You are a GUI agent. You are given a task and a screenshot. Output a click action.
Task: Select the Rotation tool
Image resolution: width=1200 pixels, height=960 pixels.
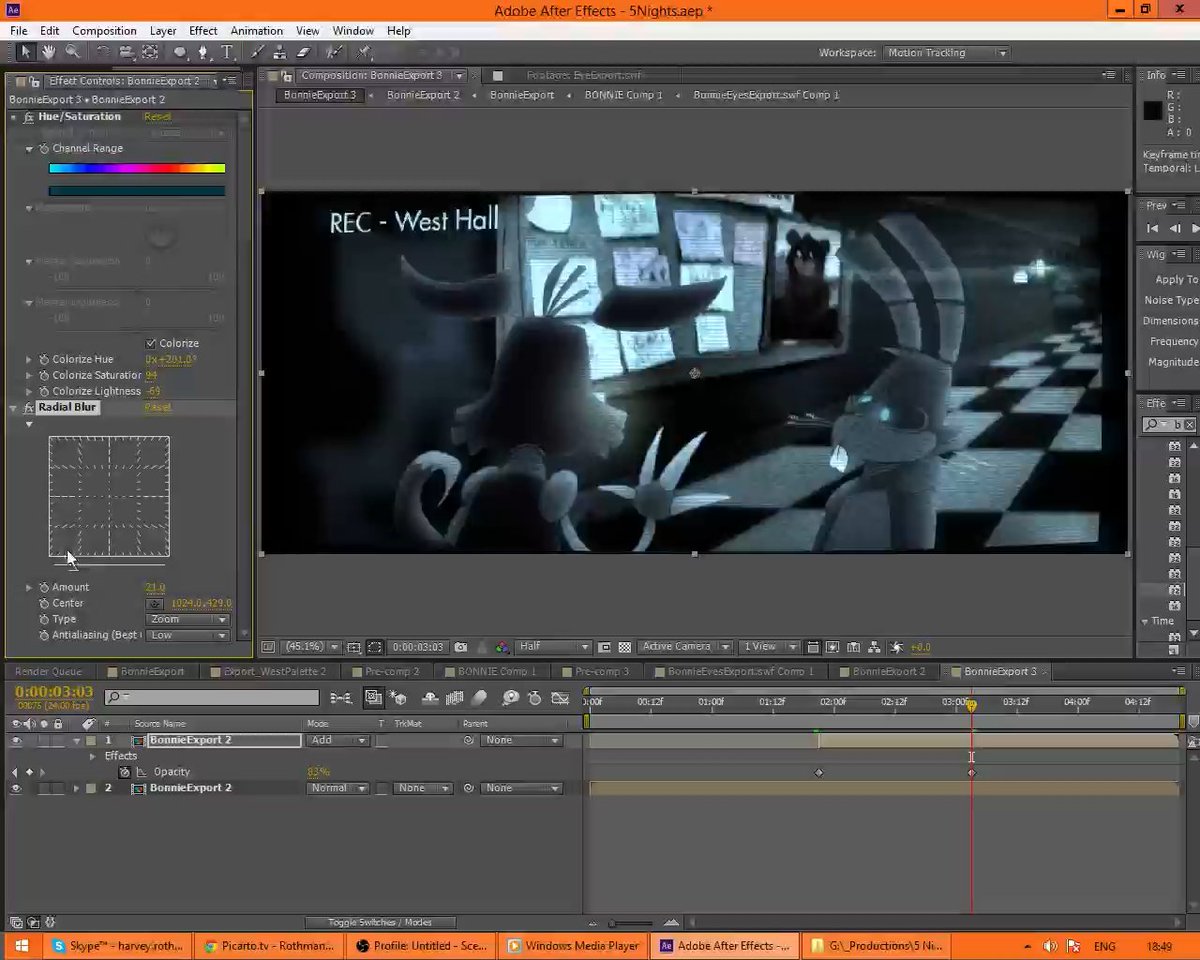click(101, 52)
